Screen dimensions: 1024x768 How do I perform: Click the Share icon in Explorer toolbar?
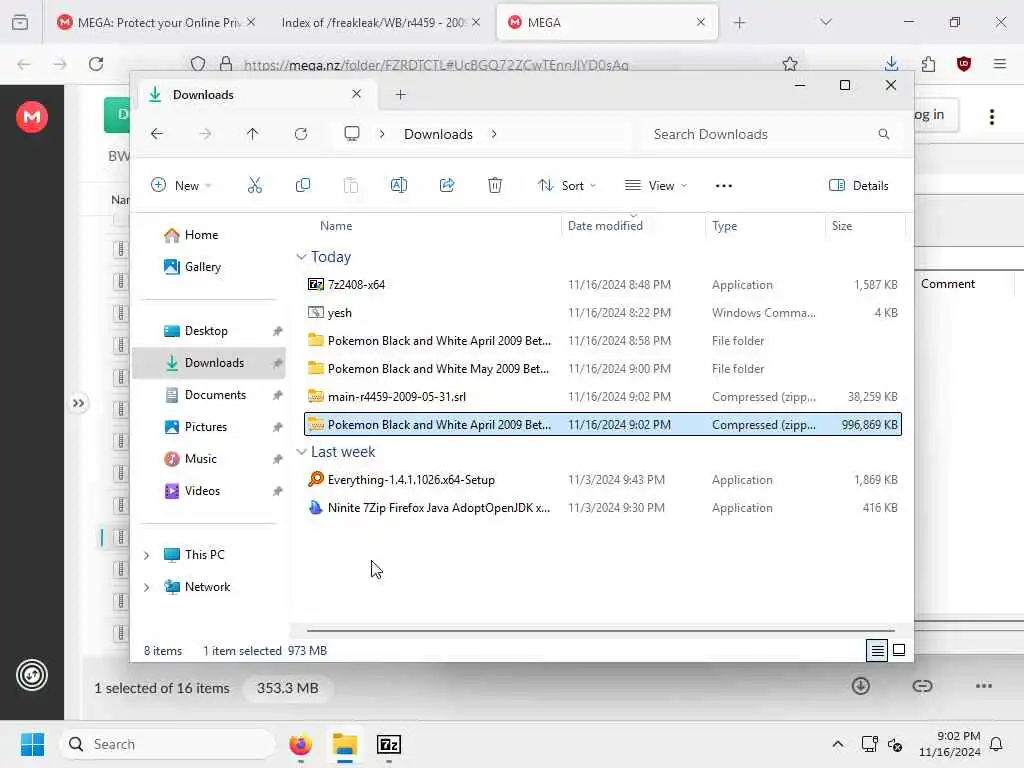pyautogui.click(x=447, y=185)
